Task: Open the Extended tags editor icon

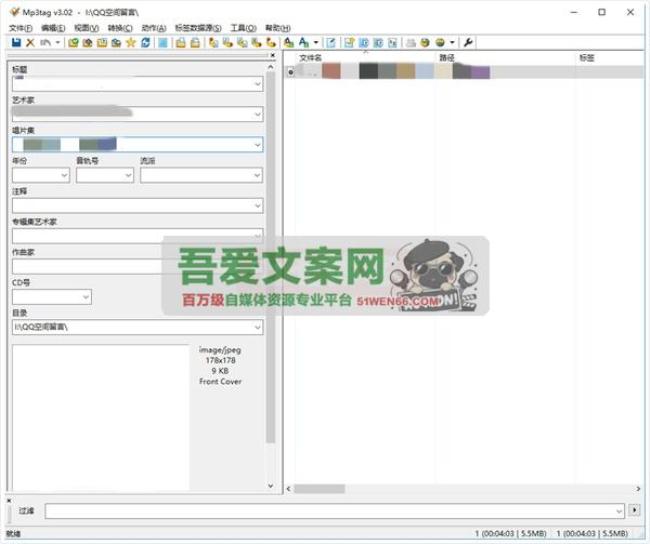Action: (x=331, y=42)
